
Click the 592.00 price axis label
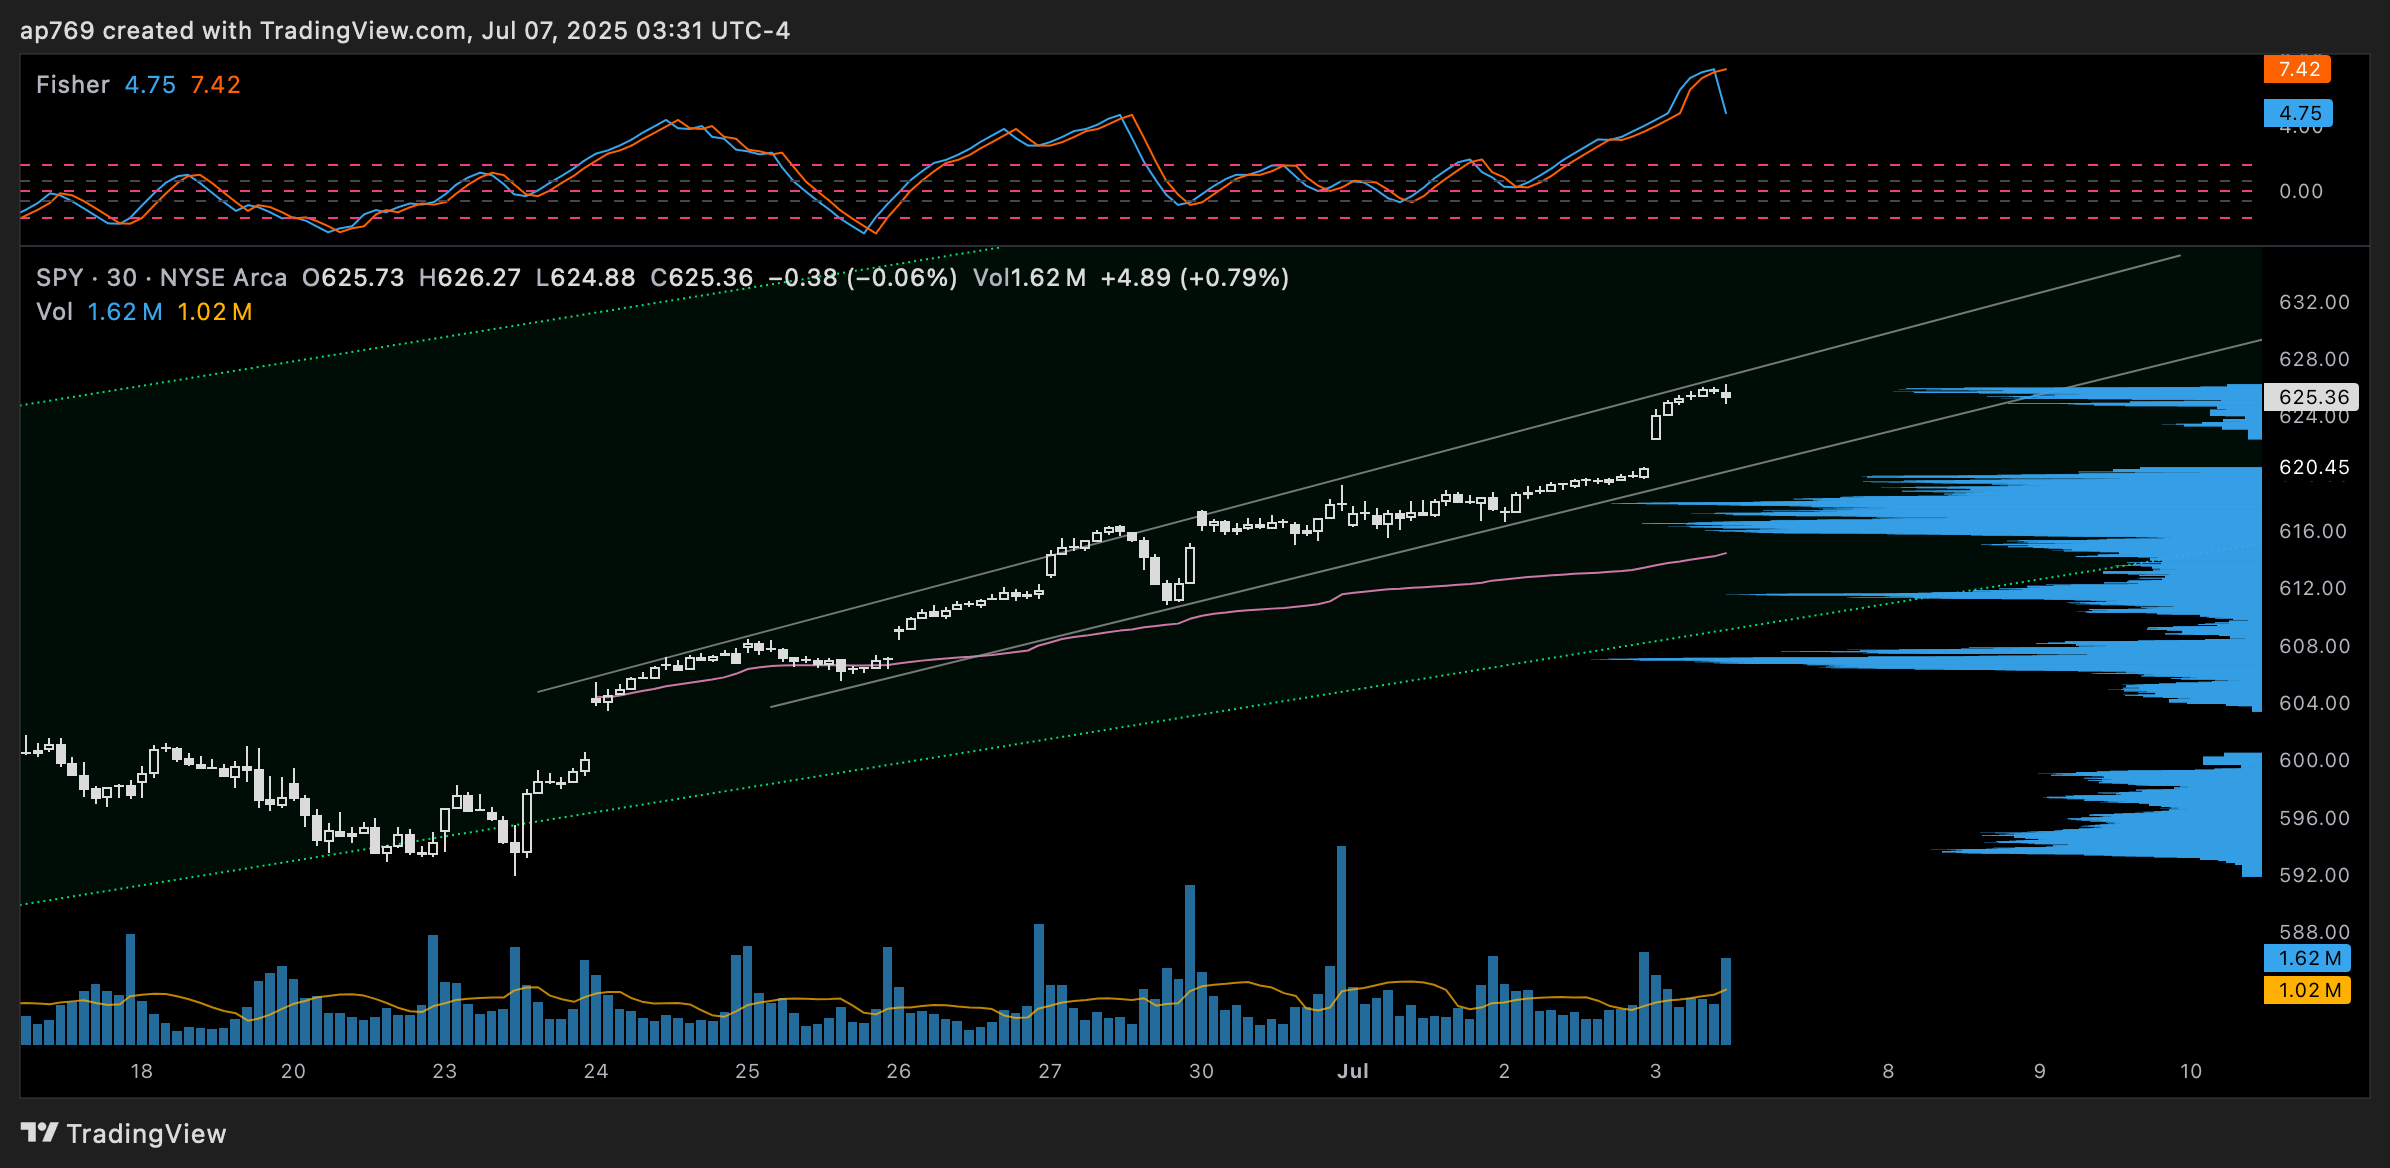[x=2314, y=875]
